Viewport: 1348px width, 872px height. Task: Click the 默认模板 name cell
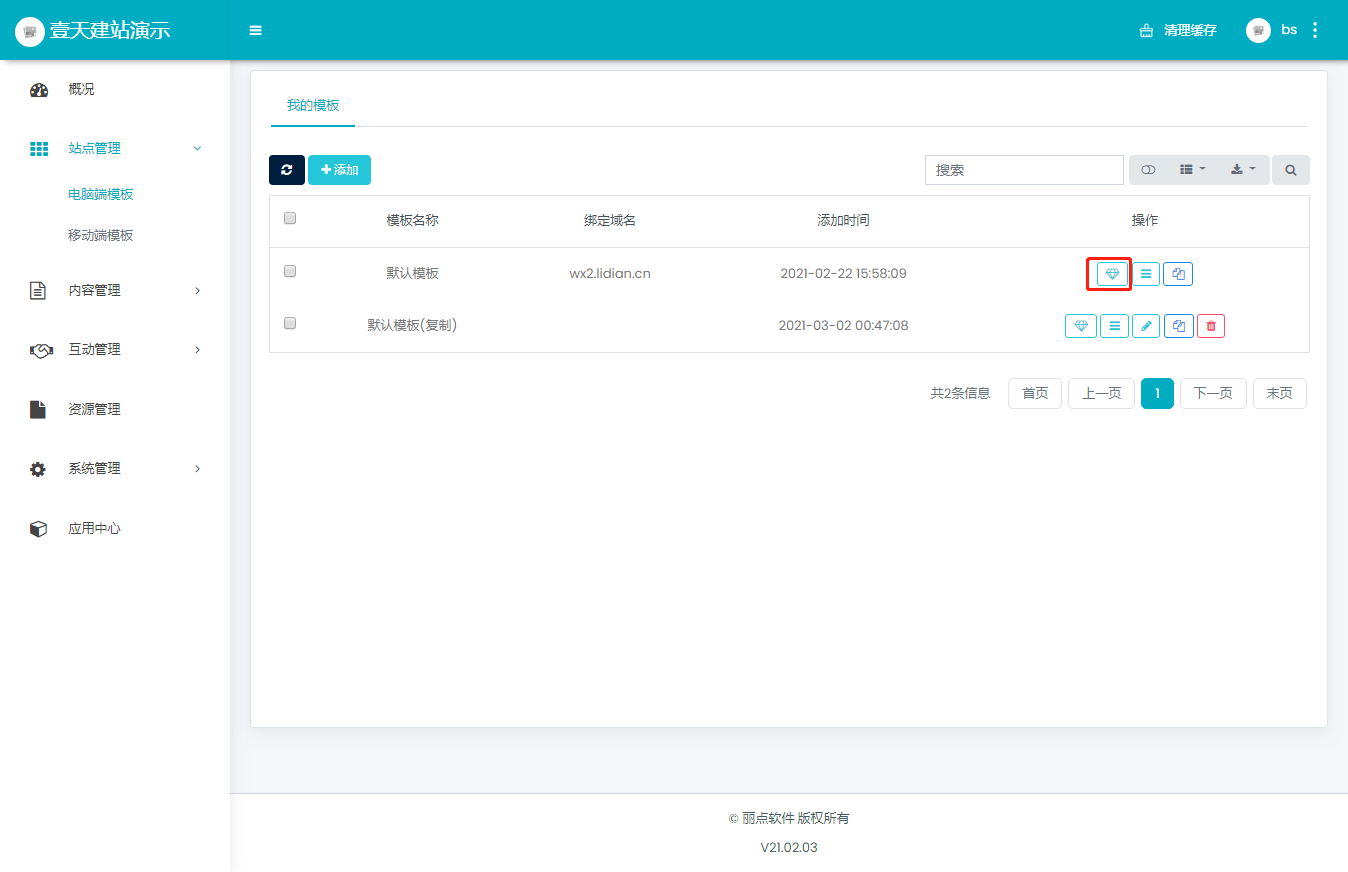413,273
